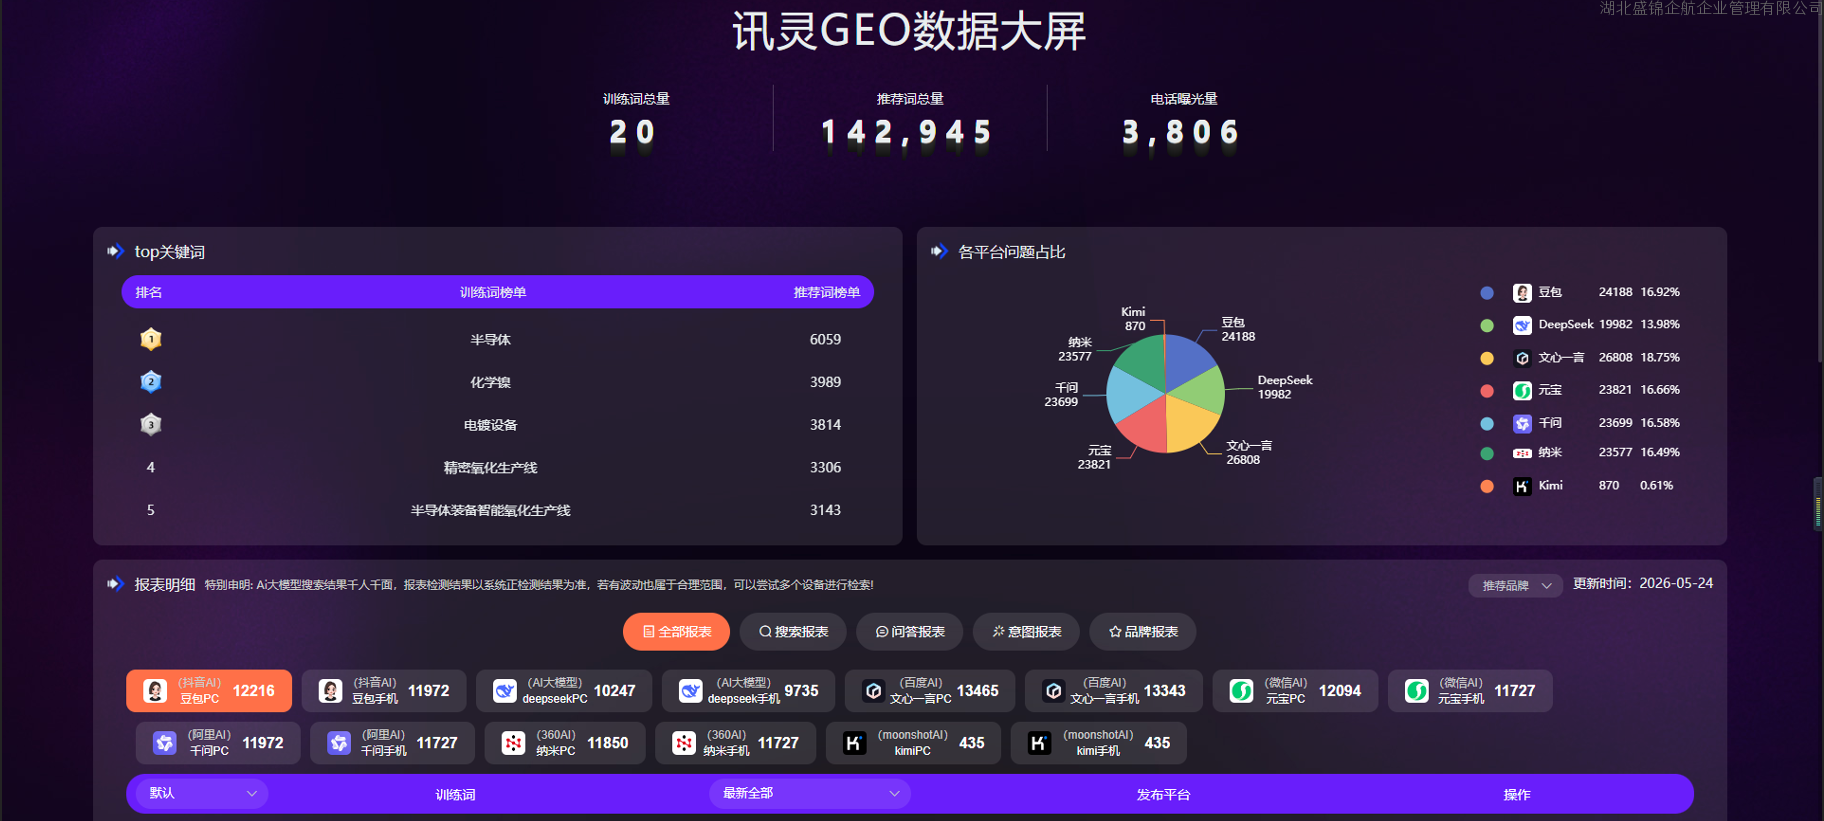The height and width of the screenshot is (821, 1824).
Task: Click the 元宝PC card green logo icon
Action: [x=1241, y=691]
